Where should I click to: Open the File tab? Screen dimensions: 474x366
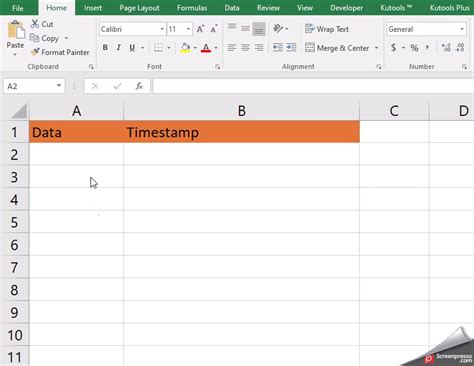click(18, 8)
